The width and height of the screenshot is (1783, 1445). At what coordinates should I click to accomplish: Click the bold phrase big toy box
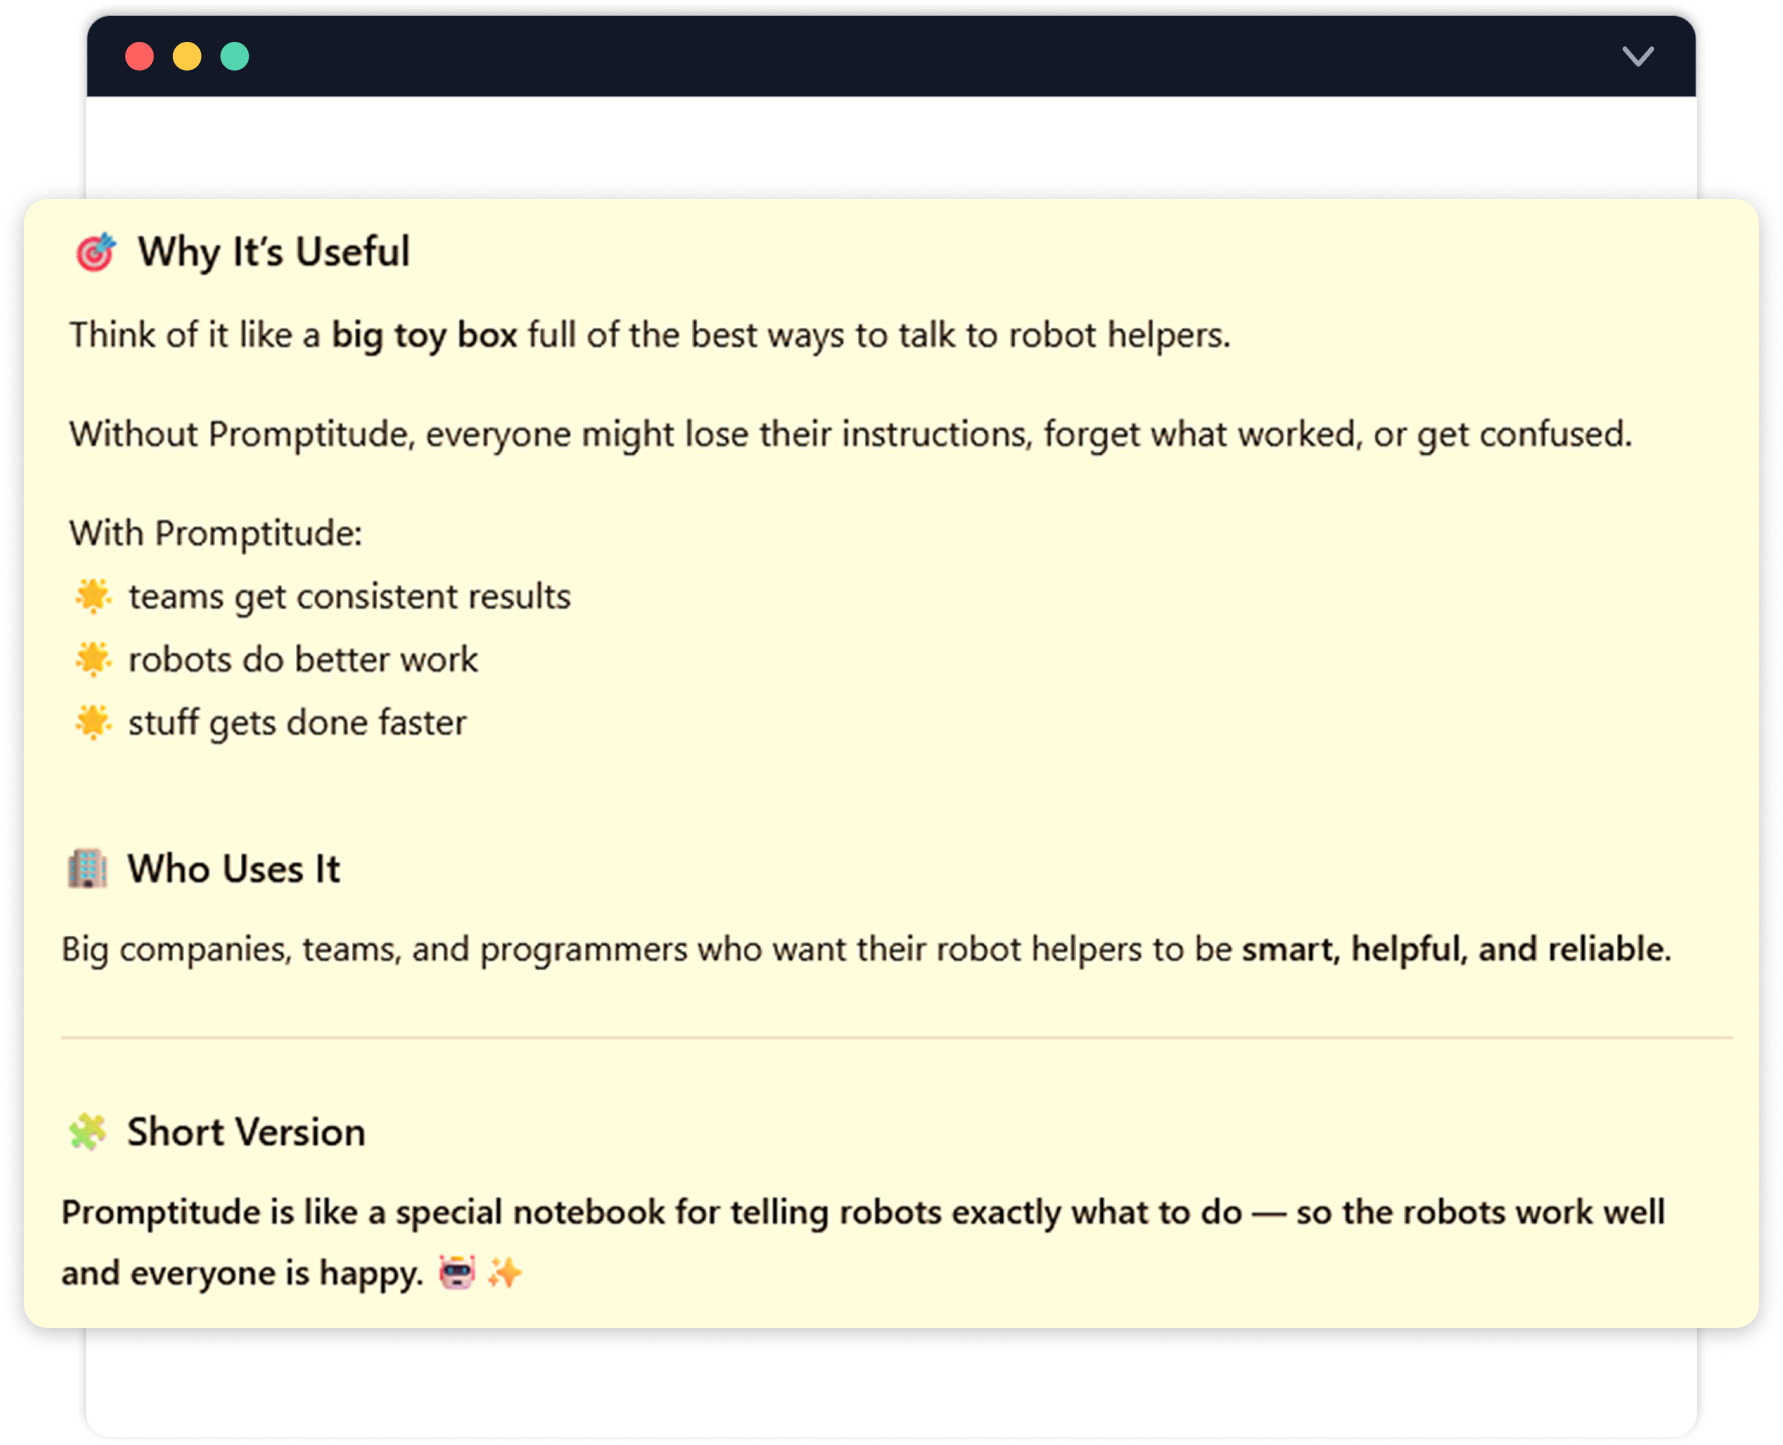424,335
